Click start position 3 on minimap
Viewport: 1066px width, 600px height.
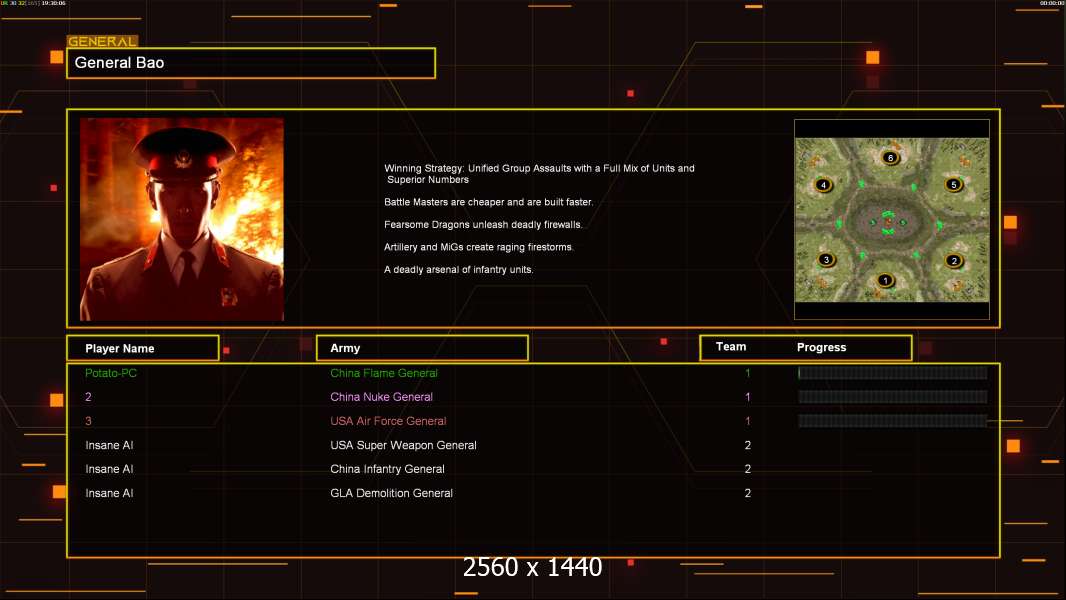point(826,259)
